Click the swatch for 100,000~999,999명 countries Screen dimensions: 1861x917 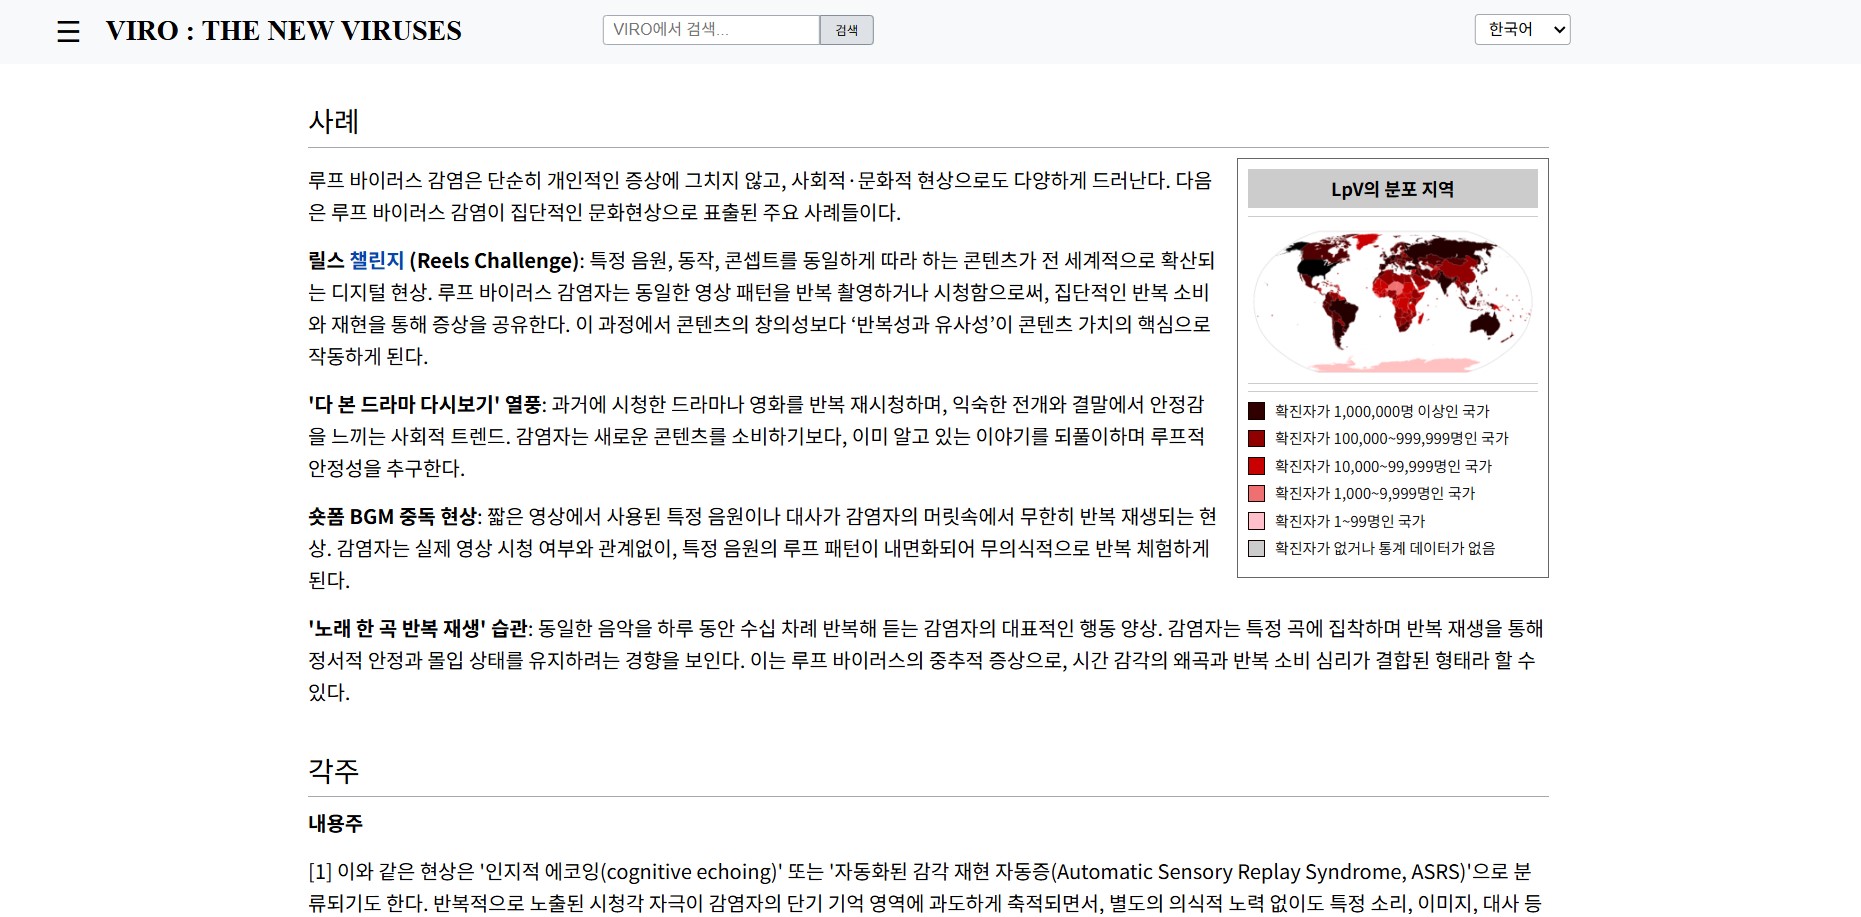1257,437
